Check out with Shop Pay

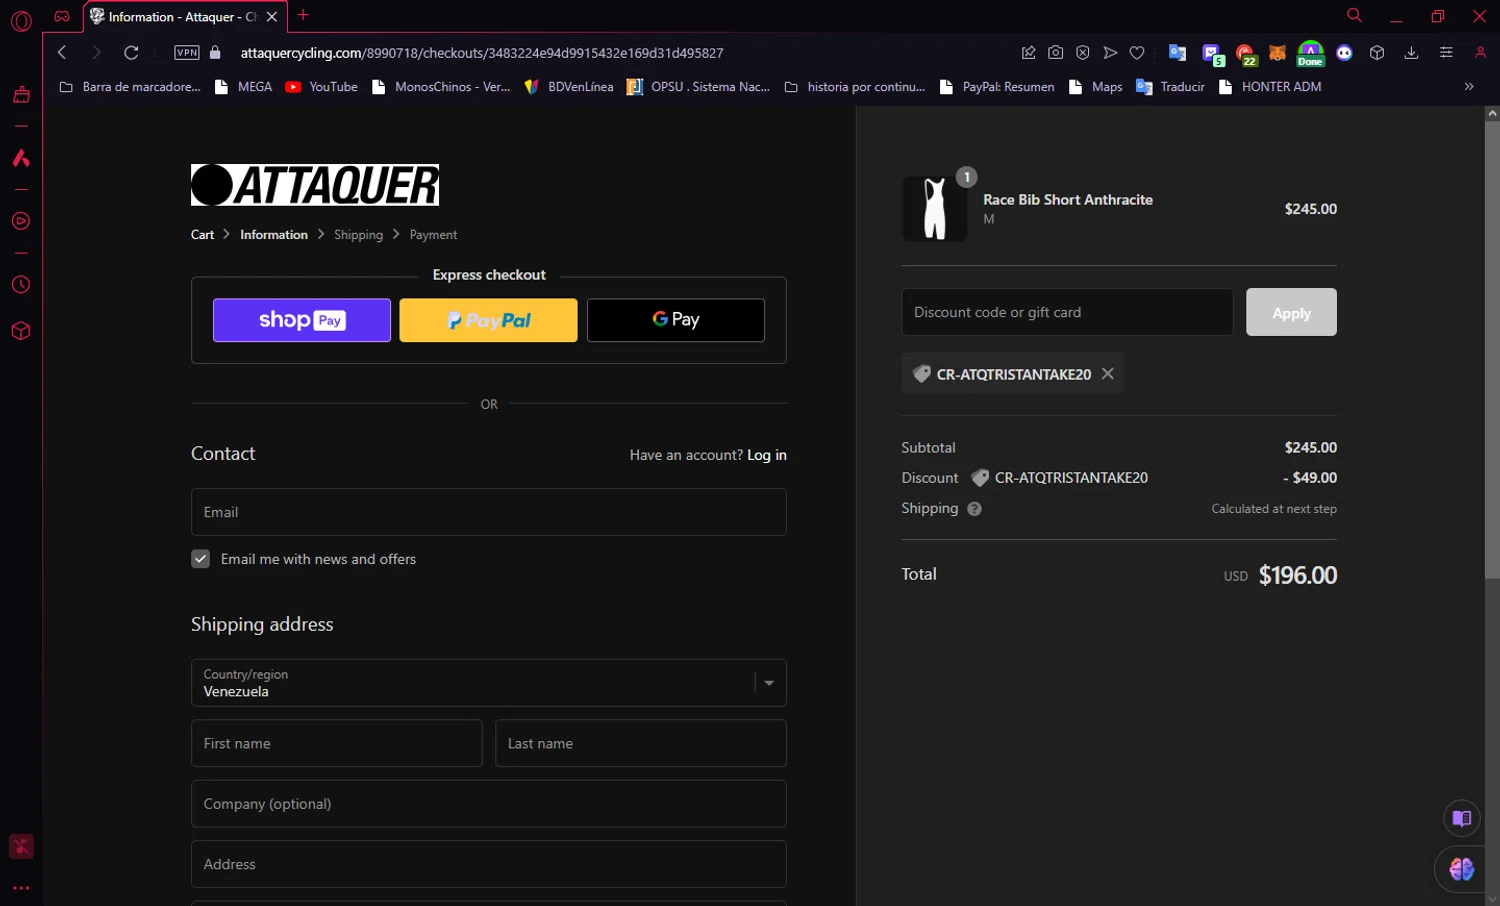302,320
